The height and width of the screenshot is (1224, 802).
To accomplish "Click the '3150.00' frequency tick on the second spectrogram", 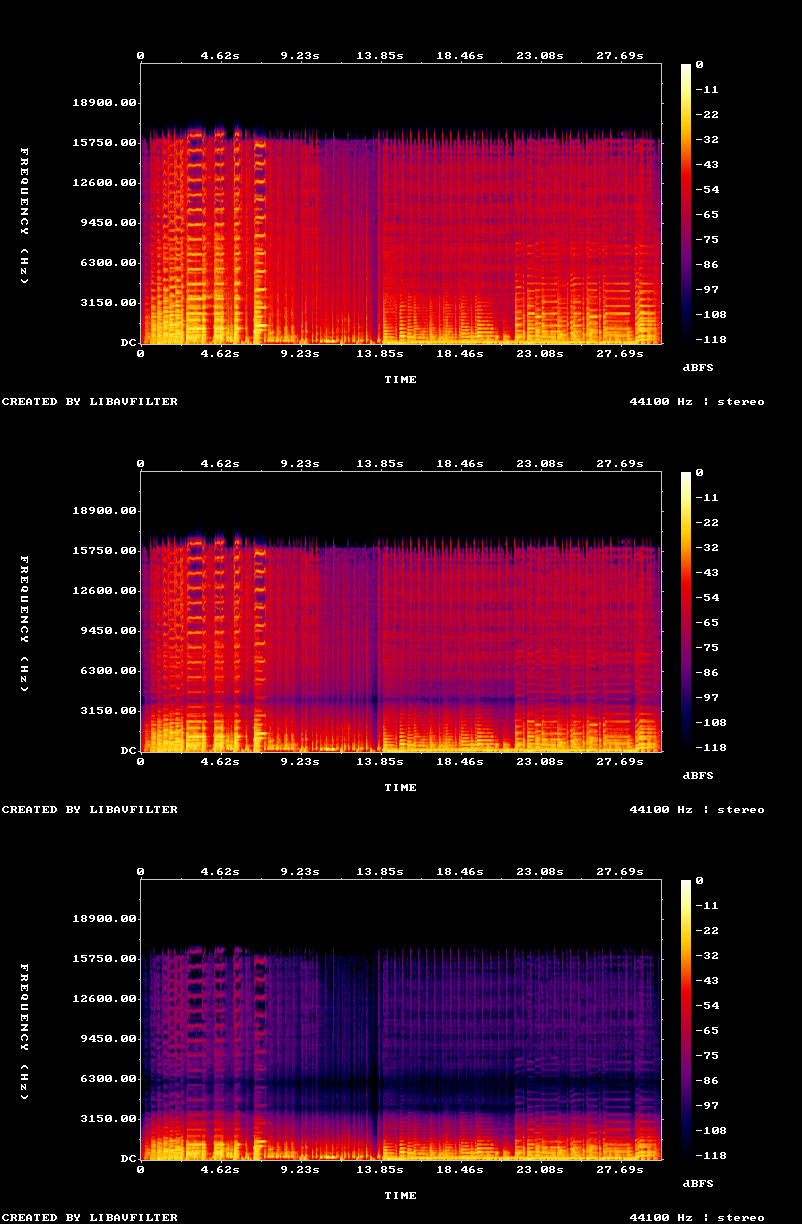I will point(109,711).
